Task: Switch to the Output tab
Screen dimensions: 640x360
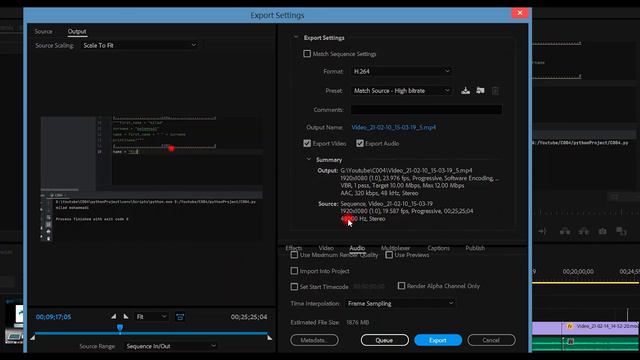Action: pyautogui.click(x=77, y=31)
